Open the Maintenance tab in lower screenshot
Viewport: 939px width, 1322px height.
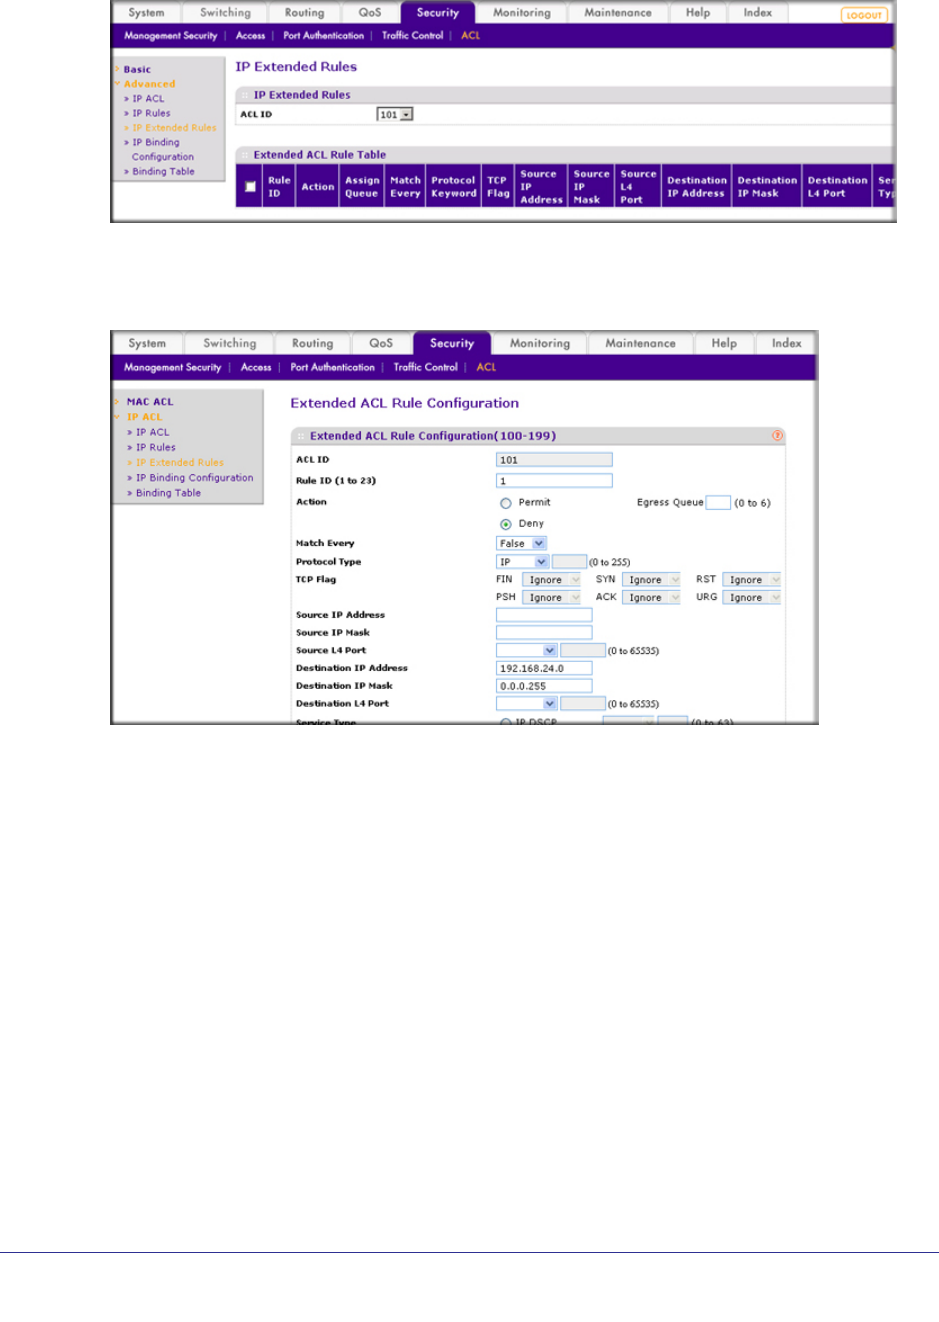(x=640, y=343)
